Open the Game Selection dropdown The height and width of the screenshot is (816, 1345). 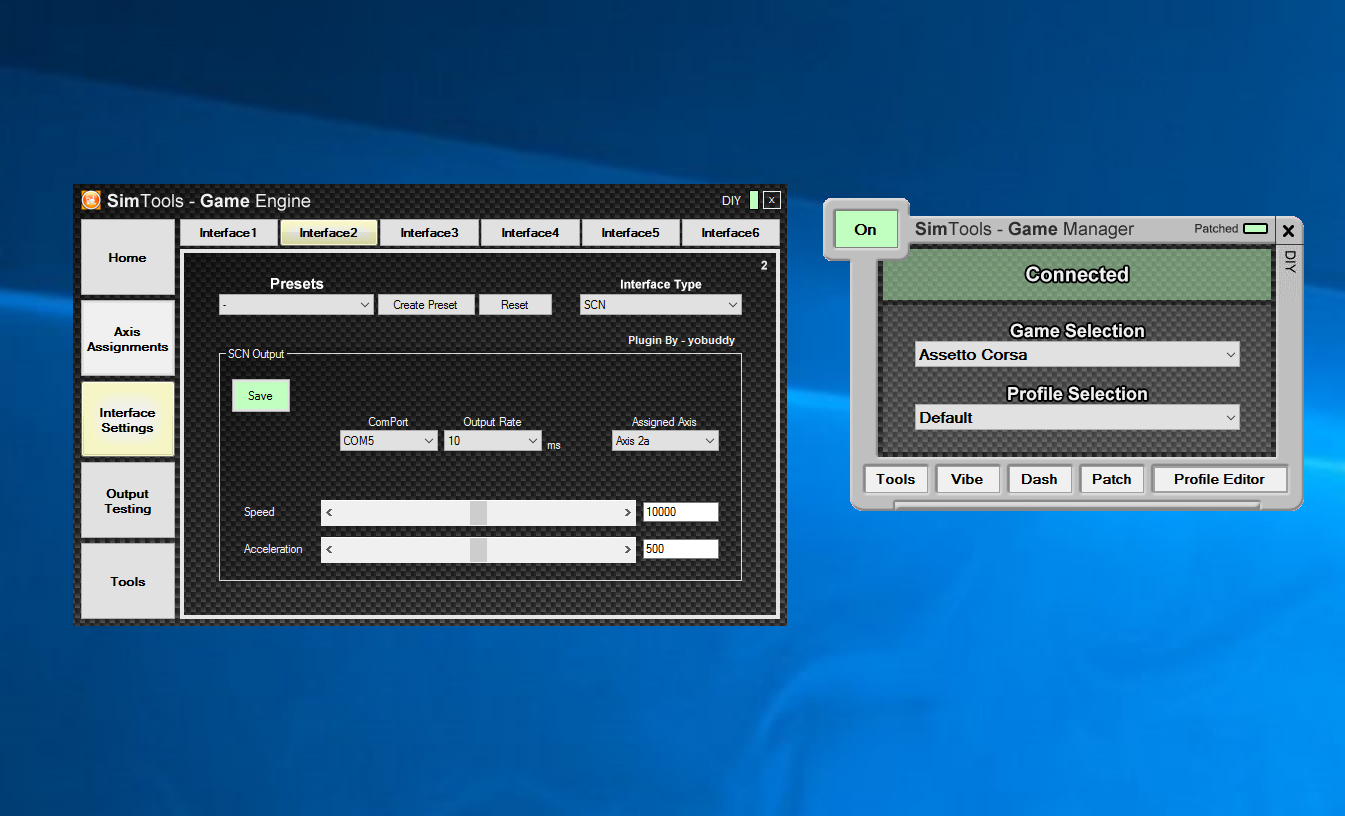1077,355
